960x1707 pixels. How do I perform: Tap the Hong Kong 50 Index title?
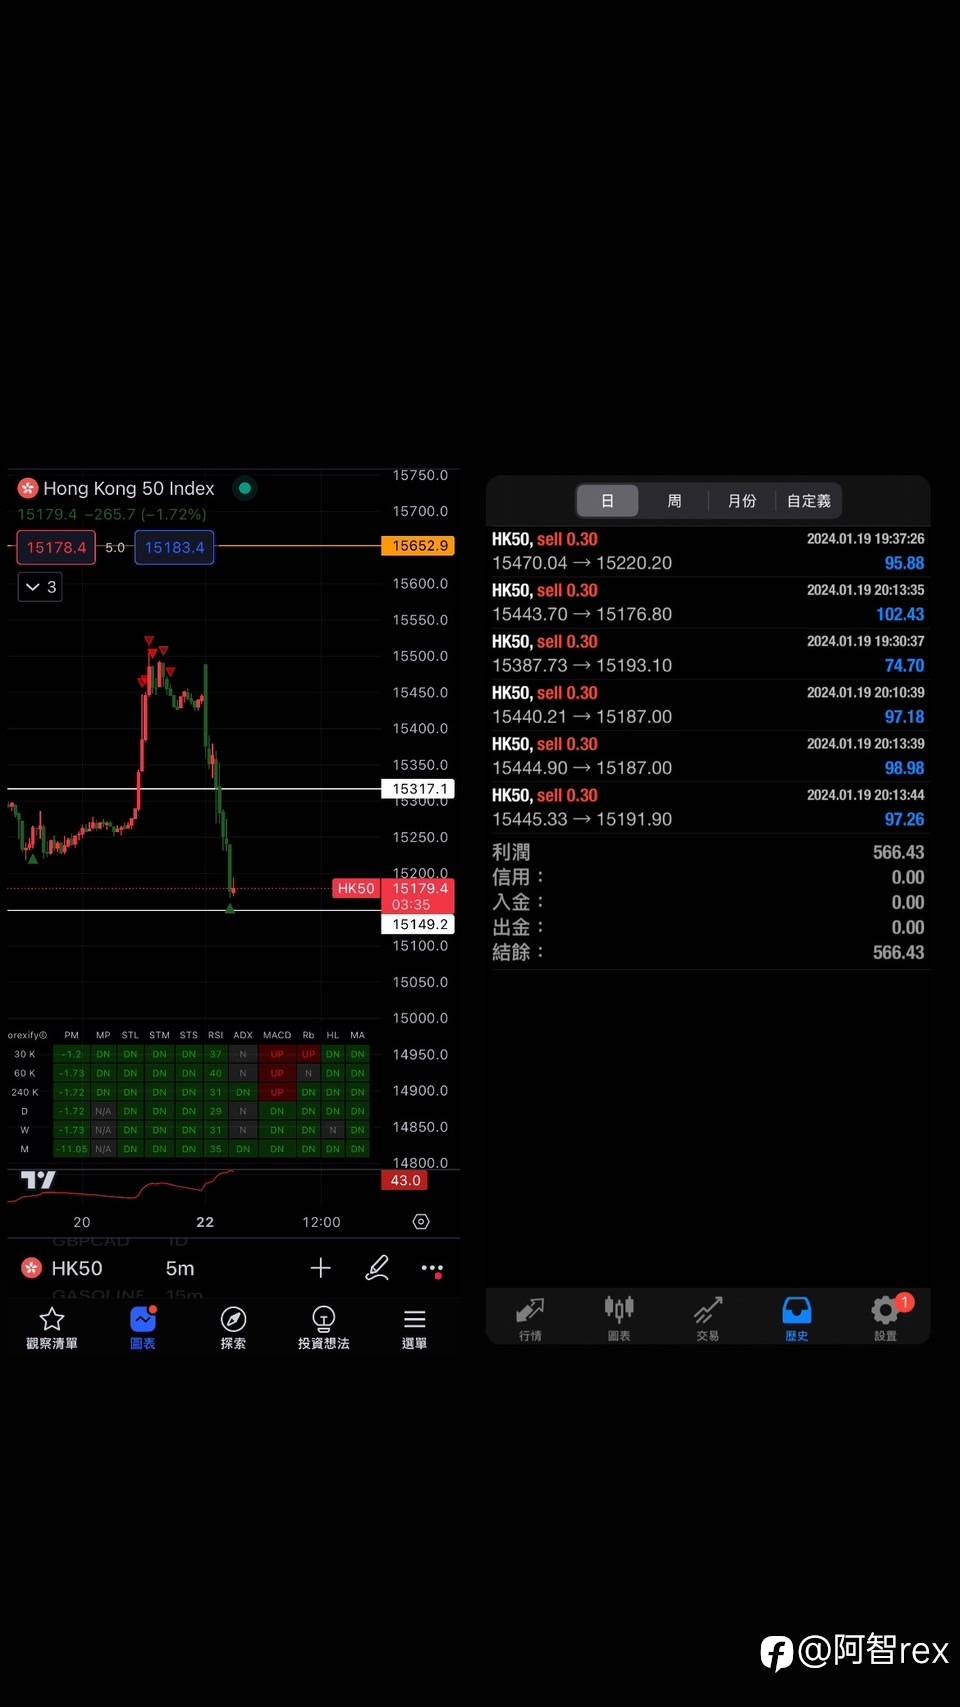click(129, 488)
